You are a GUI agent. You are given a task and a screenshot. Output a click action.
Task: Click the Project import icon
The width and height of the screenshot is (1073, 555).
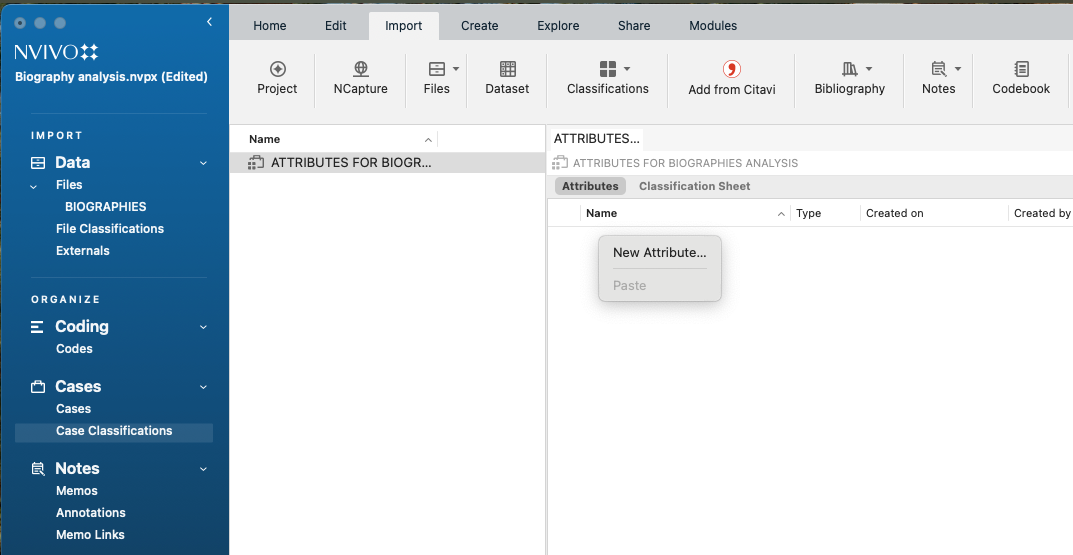click(x=277, y=69)
